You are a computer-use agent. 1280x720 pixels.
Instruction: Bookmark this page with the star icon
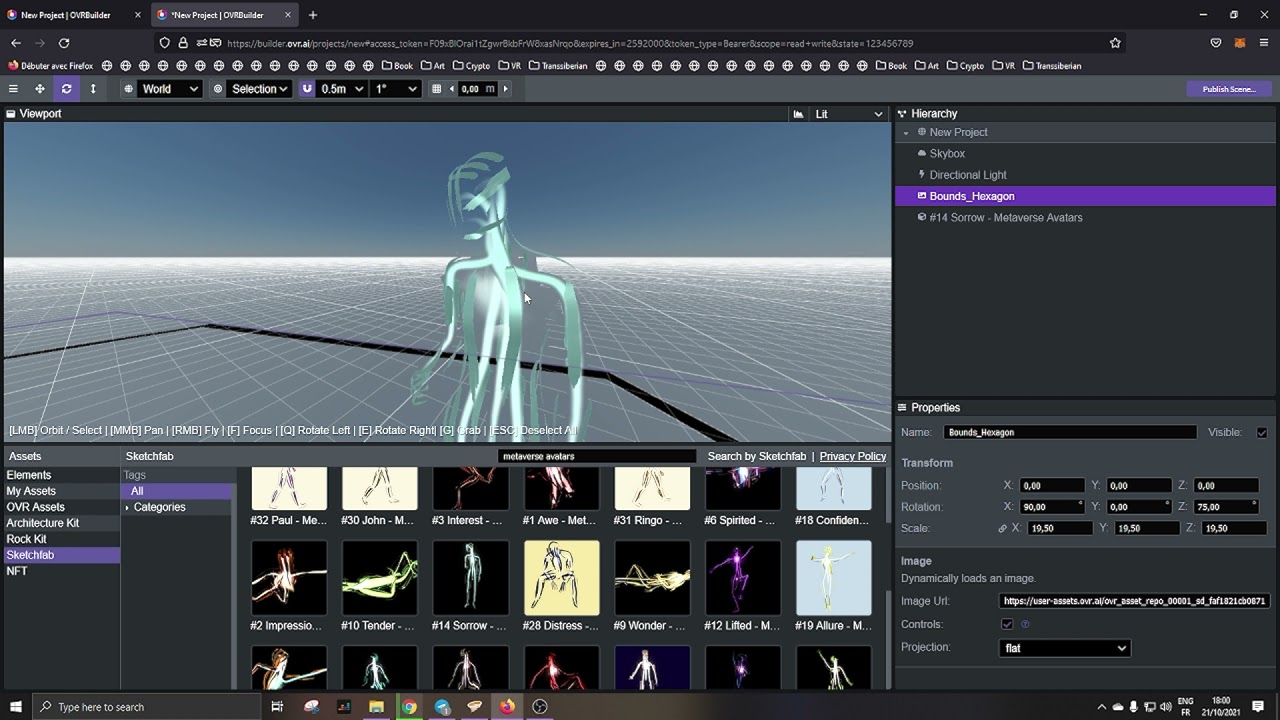(x=1115, y=43)
